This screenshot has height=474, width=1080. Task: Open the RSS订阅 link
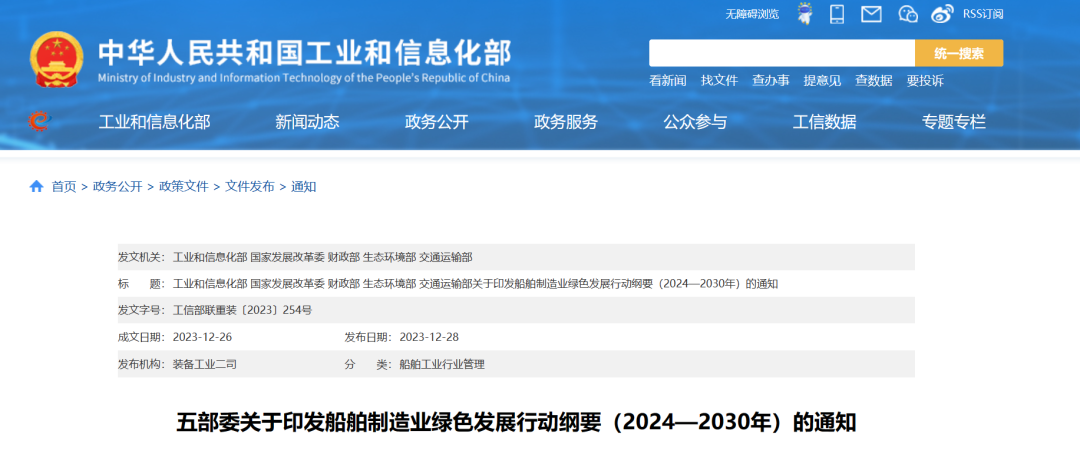click(982, 14)
